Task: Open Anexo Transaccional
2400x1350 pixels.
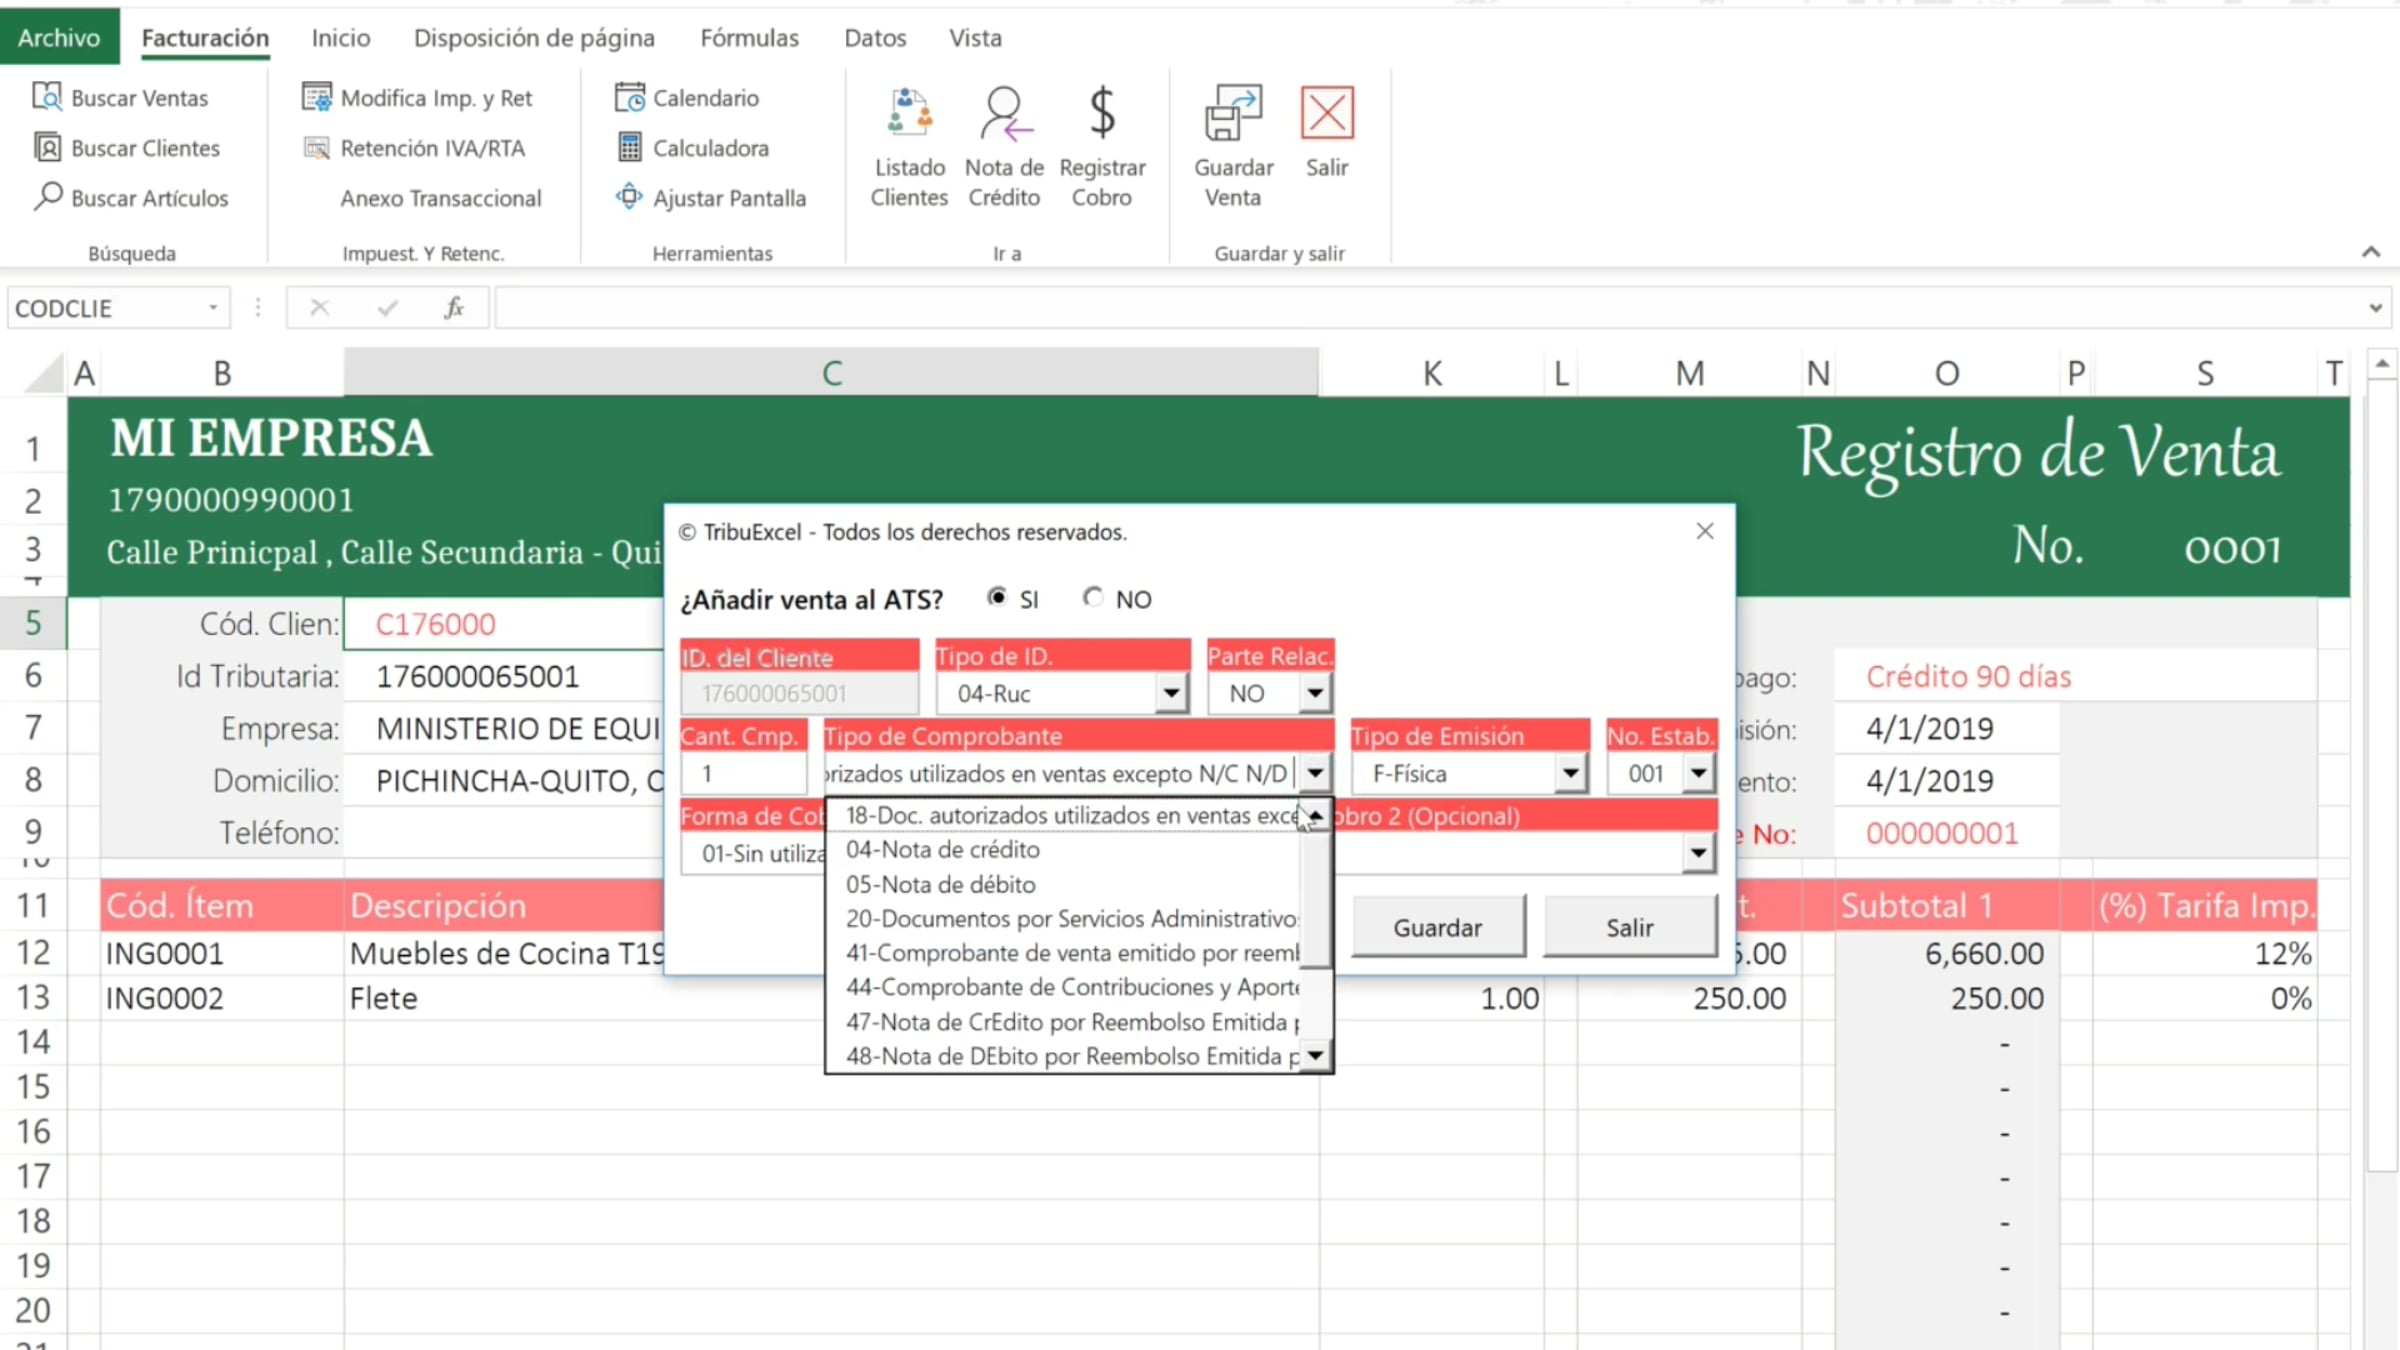Action: tap(441, 197)
